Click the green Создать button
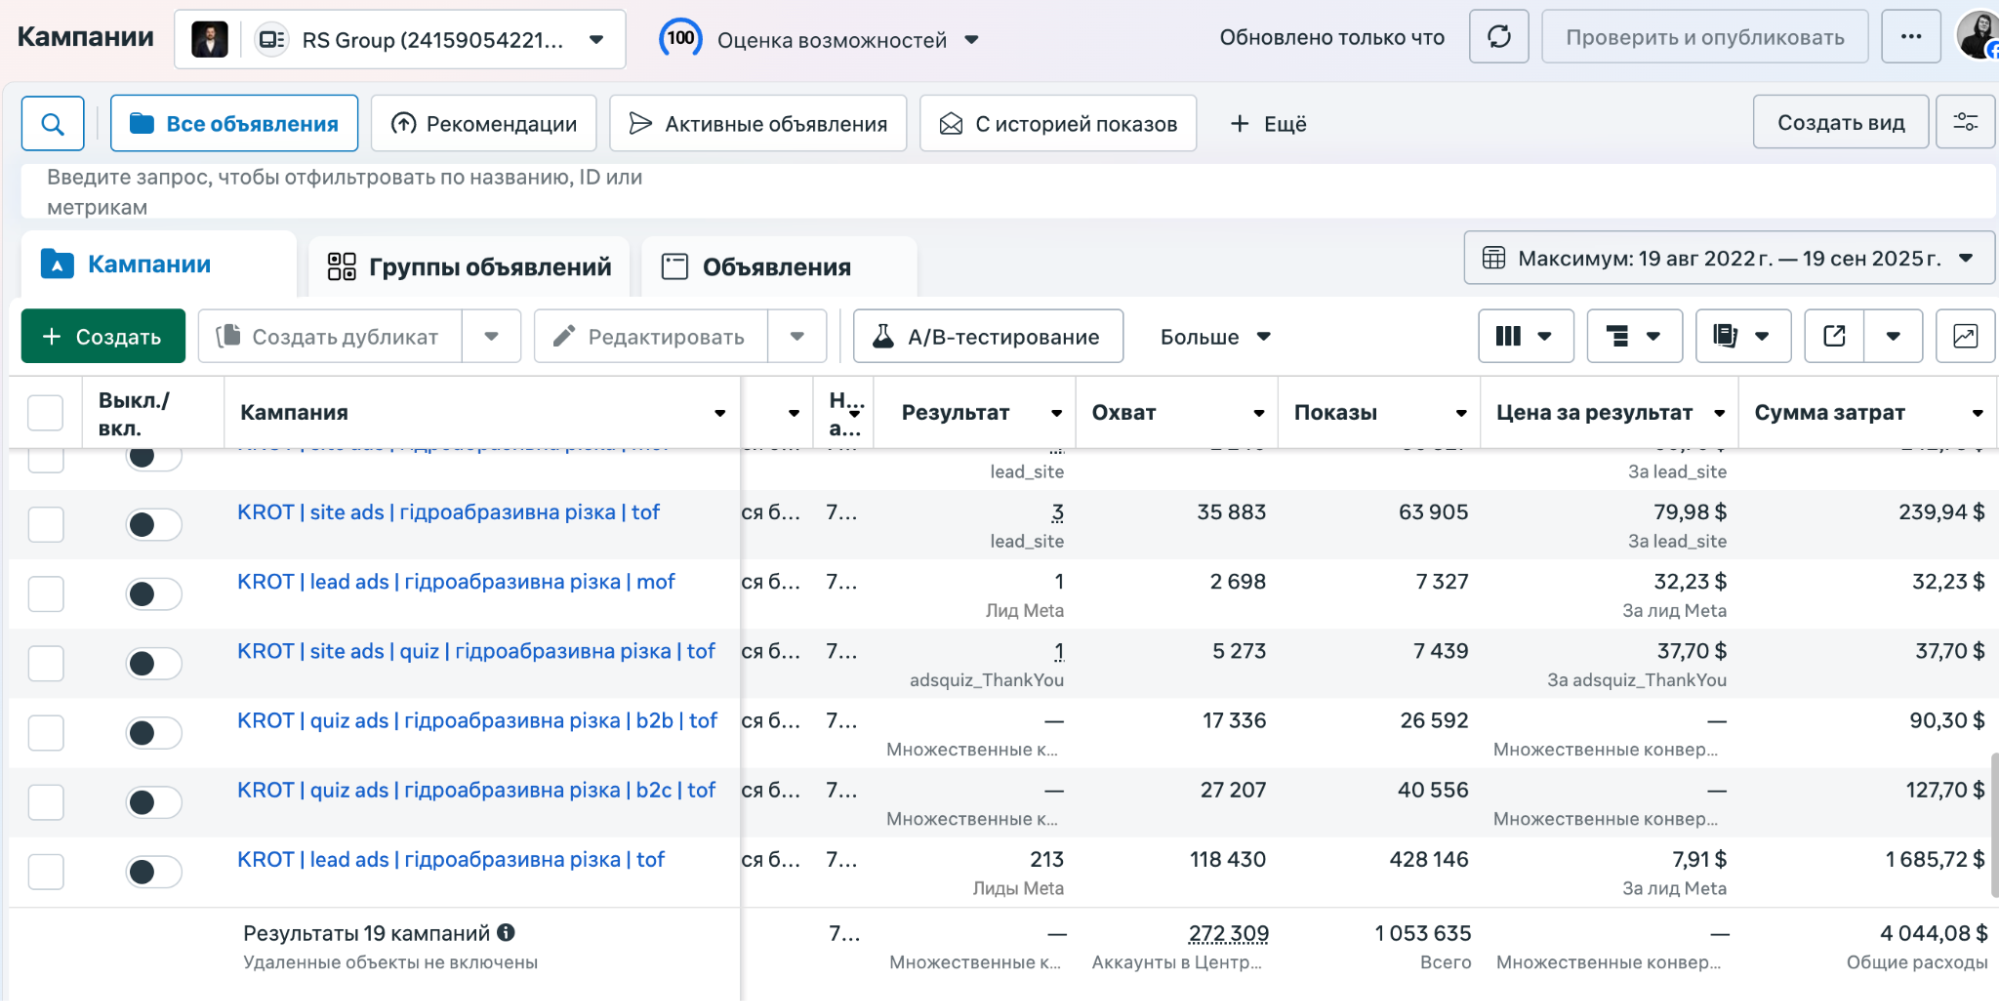Screen dimensions: 1999x1002 tap(103, 337)
